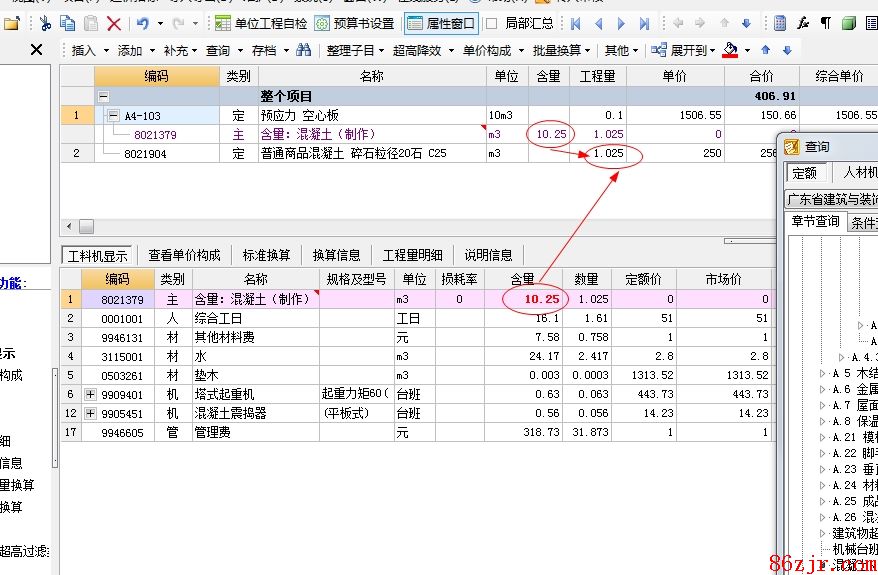Click the fill color paint bucket swatch
This screenshot has height=575, width=878.
tap(730, 50)
